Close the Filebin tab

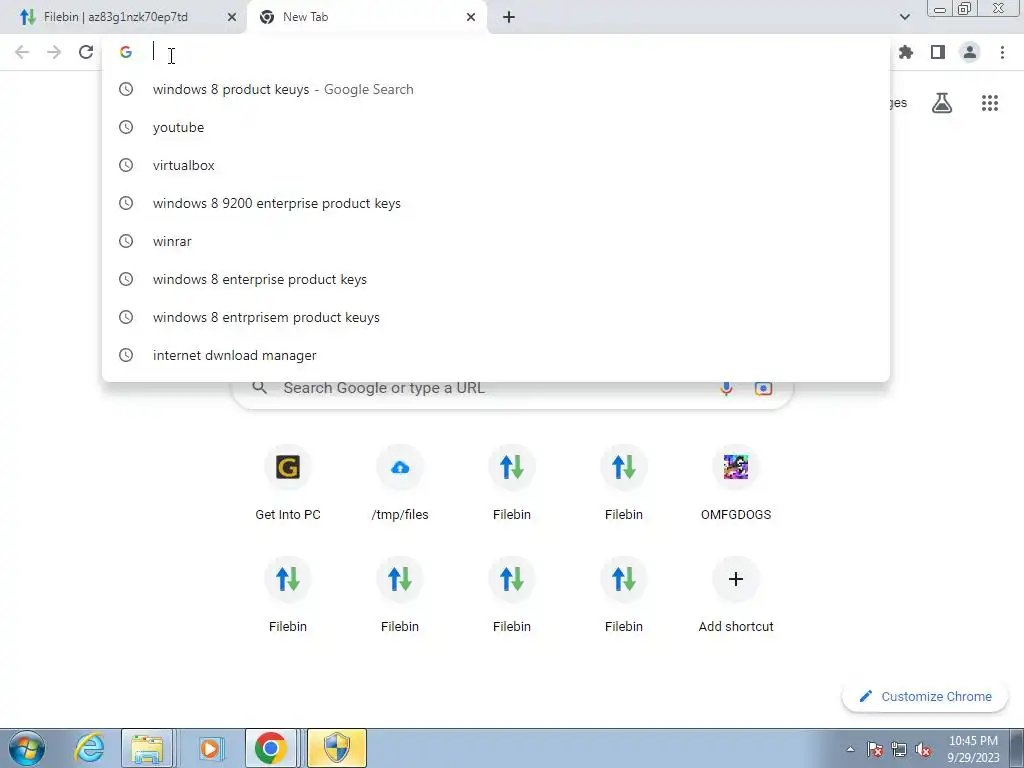pyautogui.click(x=232, y=17)
